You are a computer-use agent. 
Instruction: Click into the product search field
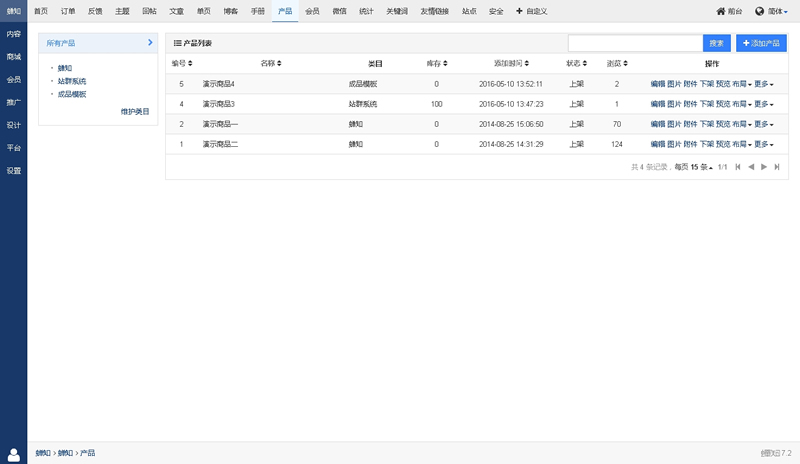coord(635,43)
